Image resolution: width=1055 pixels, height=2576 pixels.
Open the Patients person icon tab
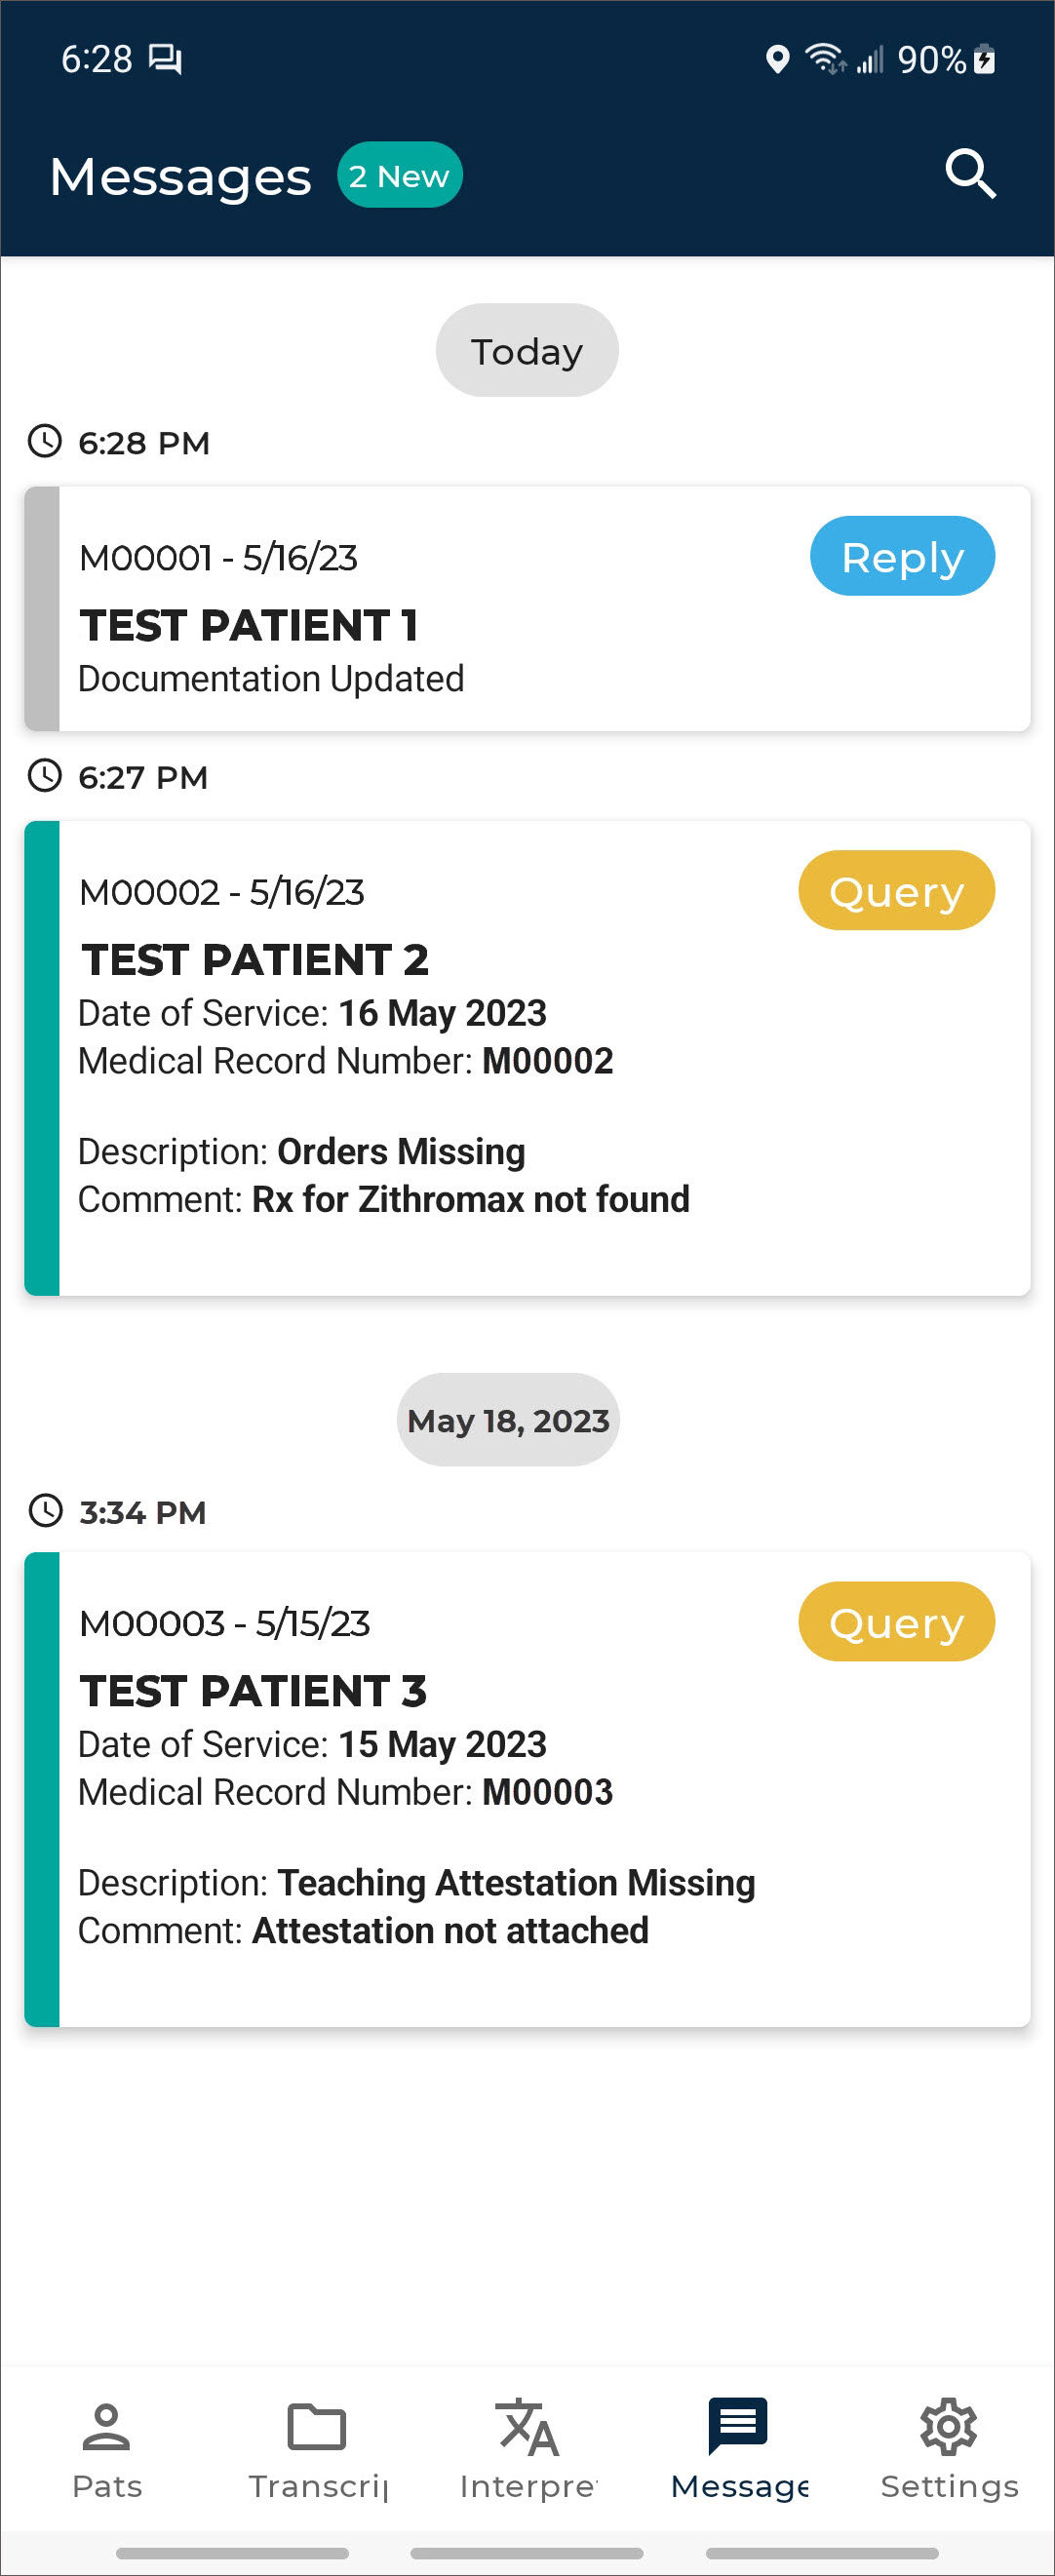click(106, 2427)
